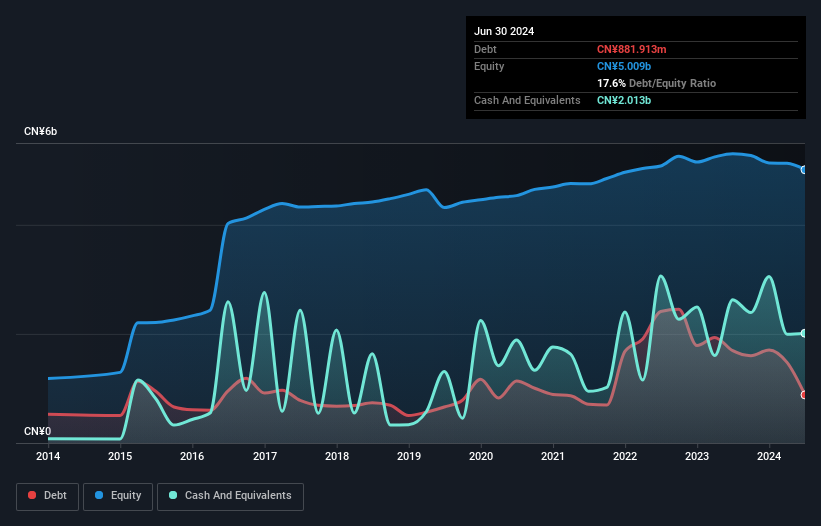This screenshot has height=526, width=821.
Task: Toggle the Cash And Equivalents legend button
Action: tap(230, 496)
